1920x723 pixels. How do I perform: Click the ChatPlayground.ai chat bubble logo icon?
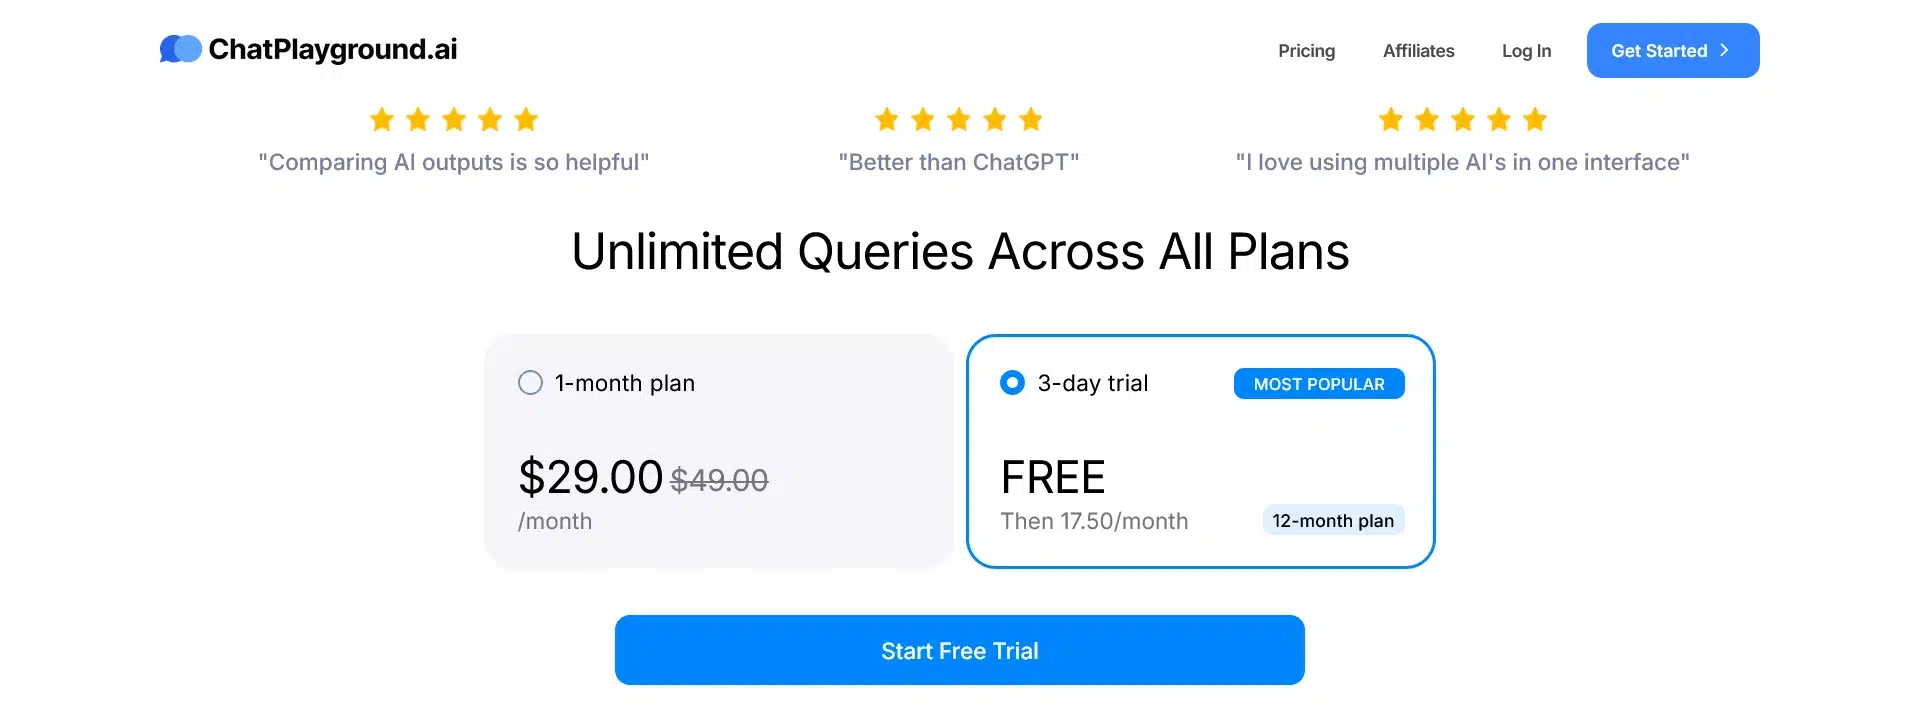pyautogui.click(x=180, y=48)
